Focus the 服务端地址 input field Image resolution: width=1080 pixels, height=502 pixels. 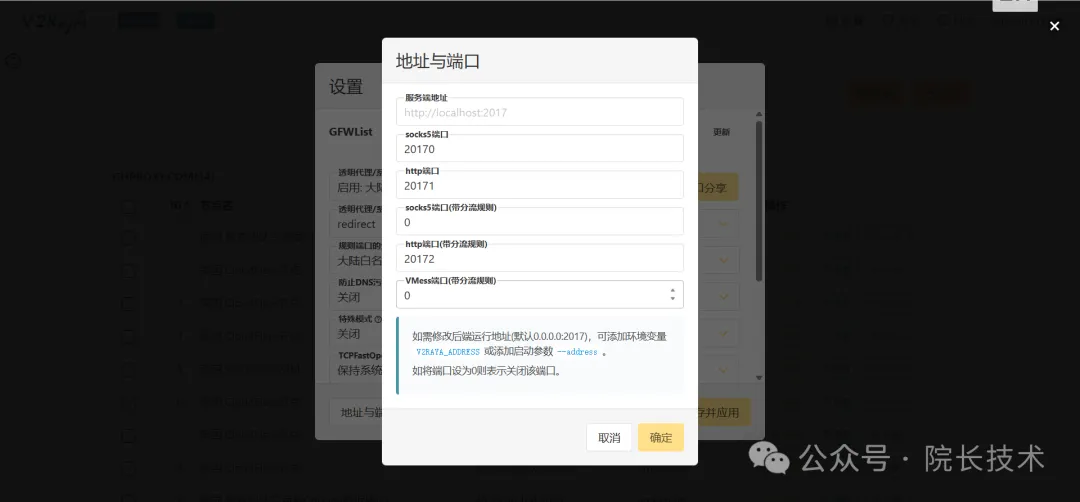coord(540,112)
